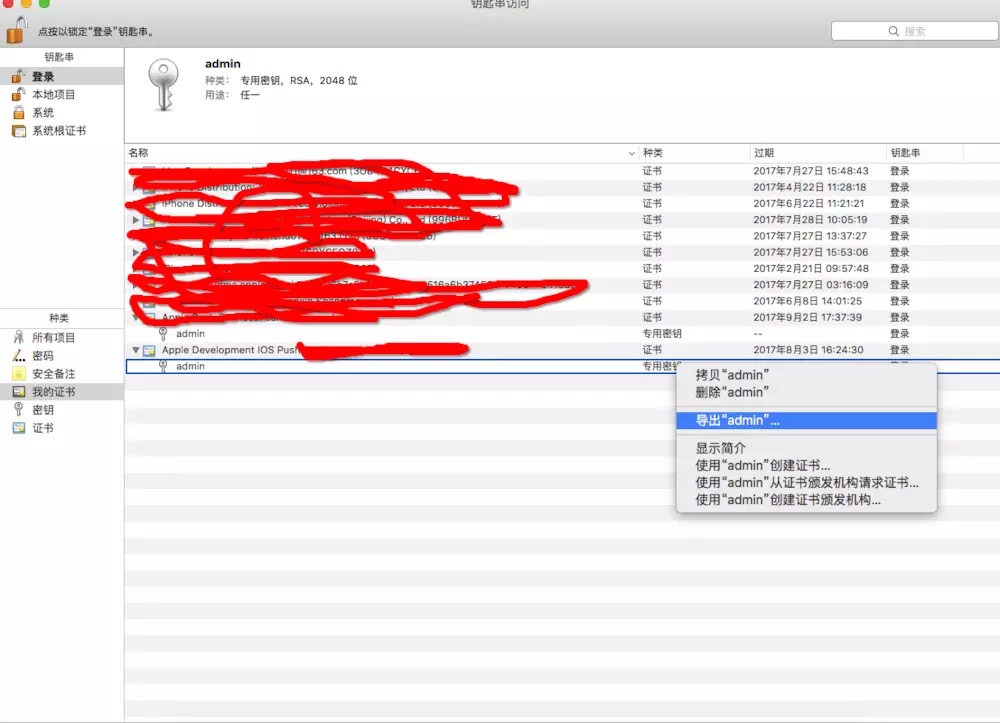
Task: Choose 使用"admin"创建证书... menu item
Action: [x=806, y=465]
